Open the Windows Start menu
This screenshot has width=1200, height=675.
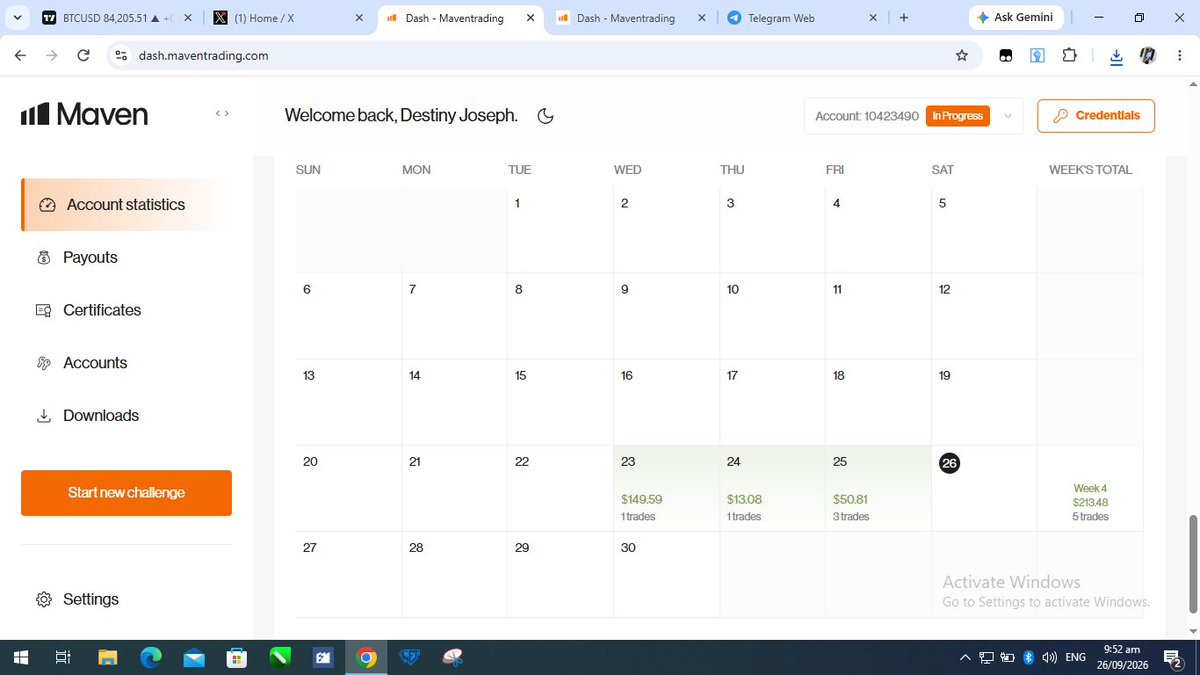[19, 658]
